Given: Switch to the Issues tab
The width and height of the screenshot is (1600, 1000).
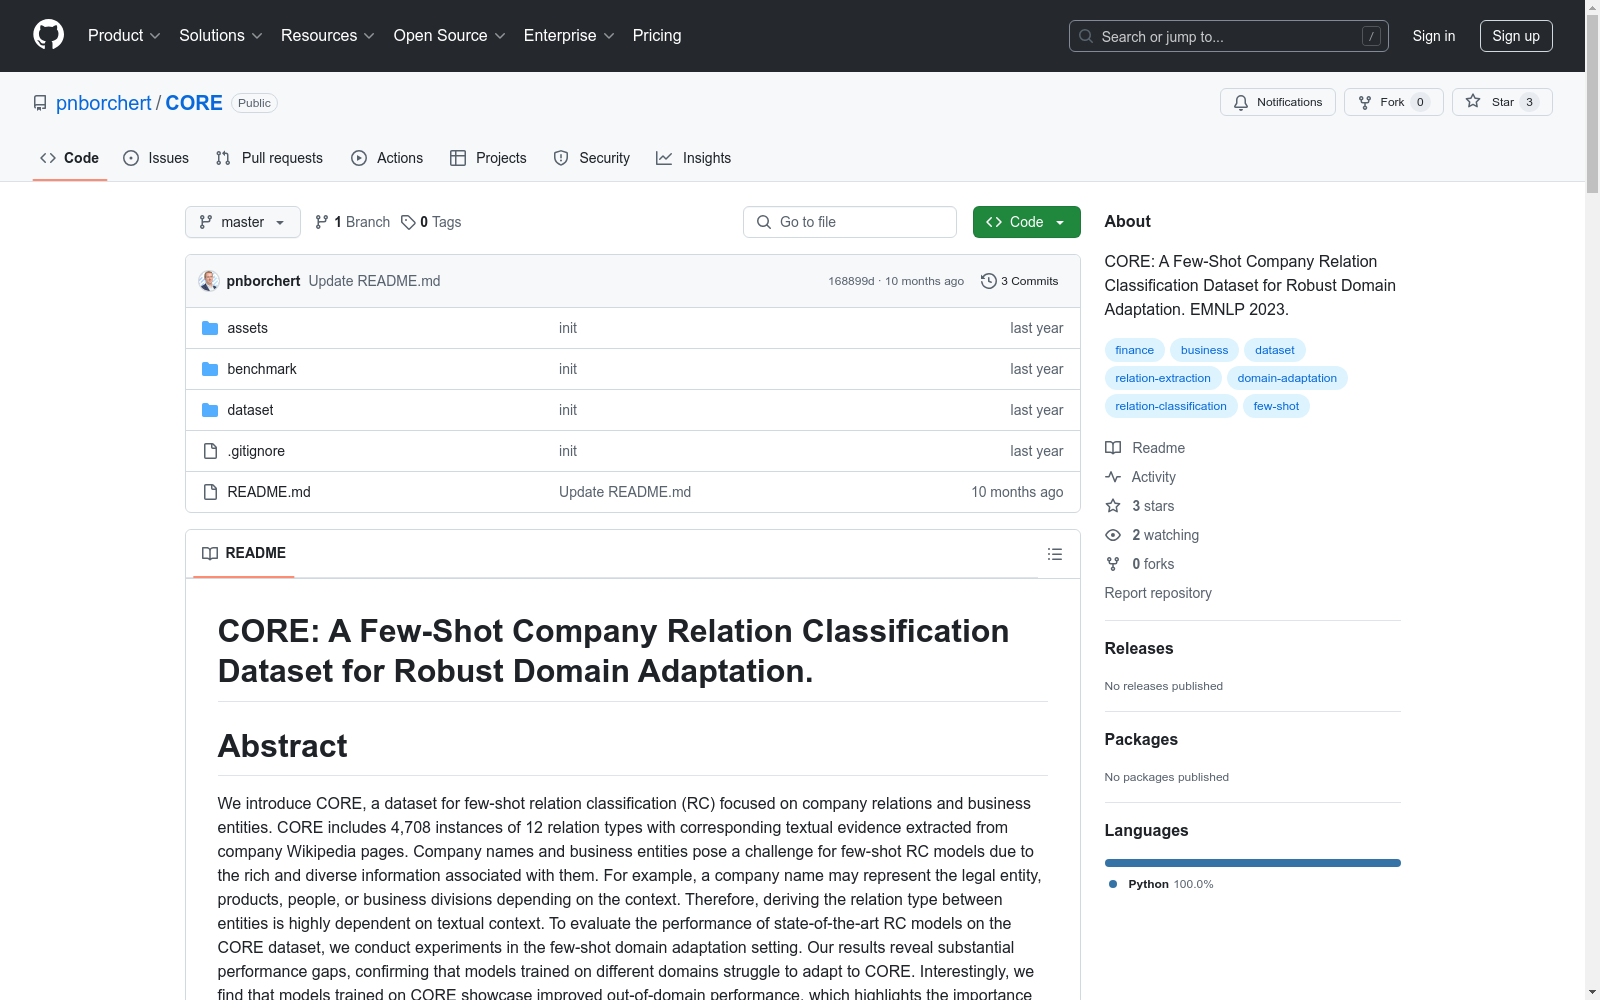Looking at the screenshot, I should [156, 158].
